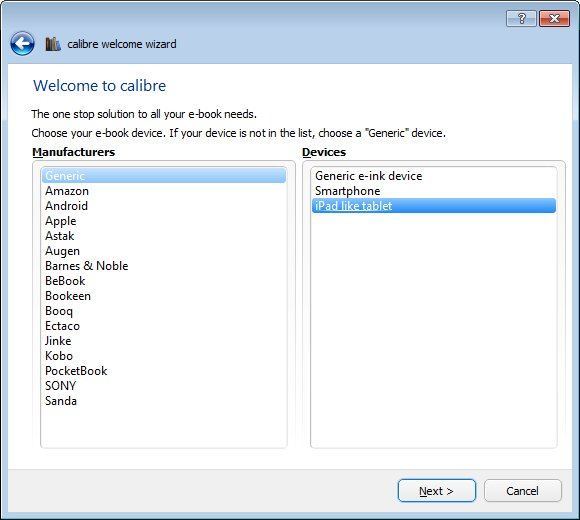Image resolution: width=580 pixels, height=520 pixels.
Task: Click the blue back arrow button
Action: pyautogui.click(x=22, y=43)
